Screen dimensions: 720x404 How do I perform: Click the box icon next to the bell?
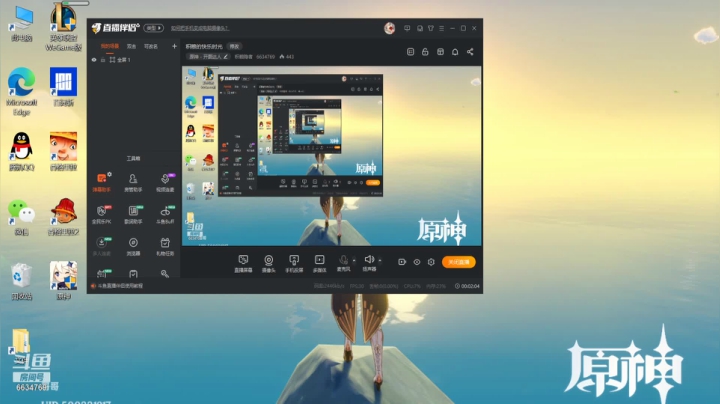(440, 52)
